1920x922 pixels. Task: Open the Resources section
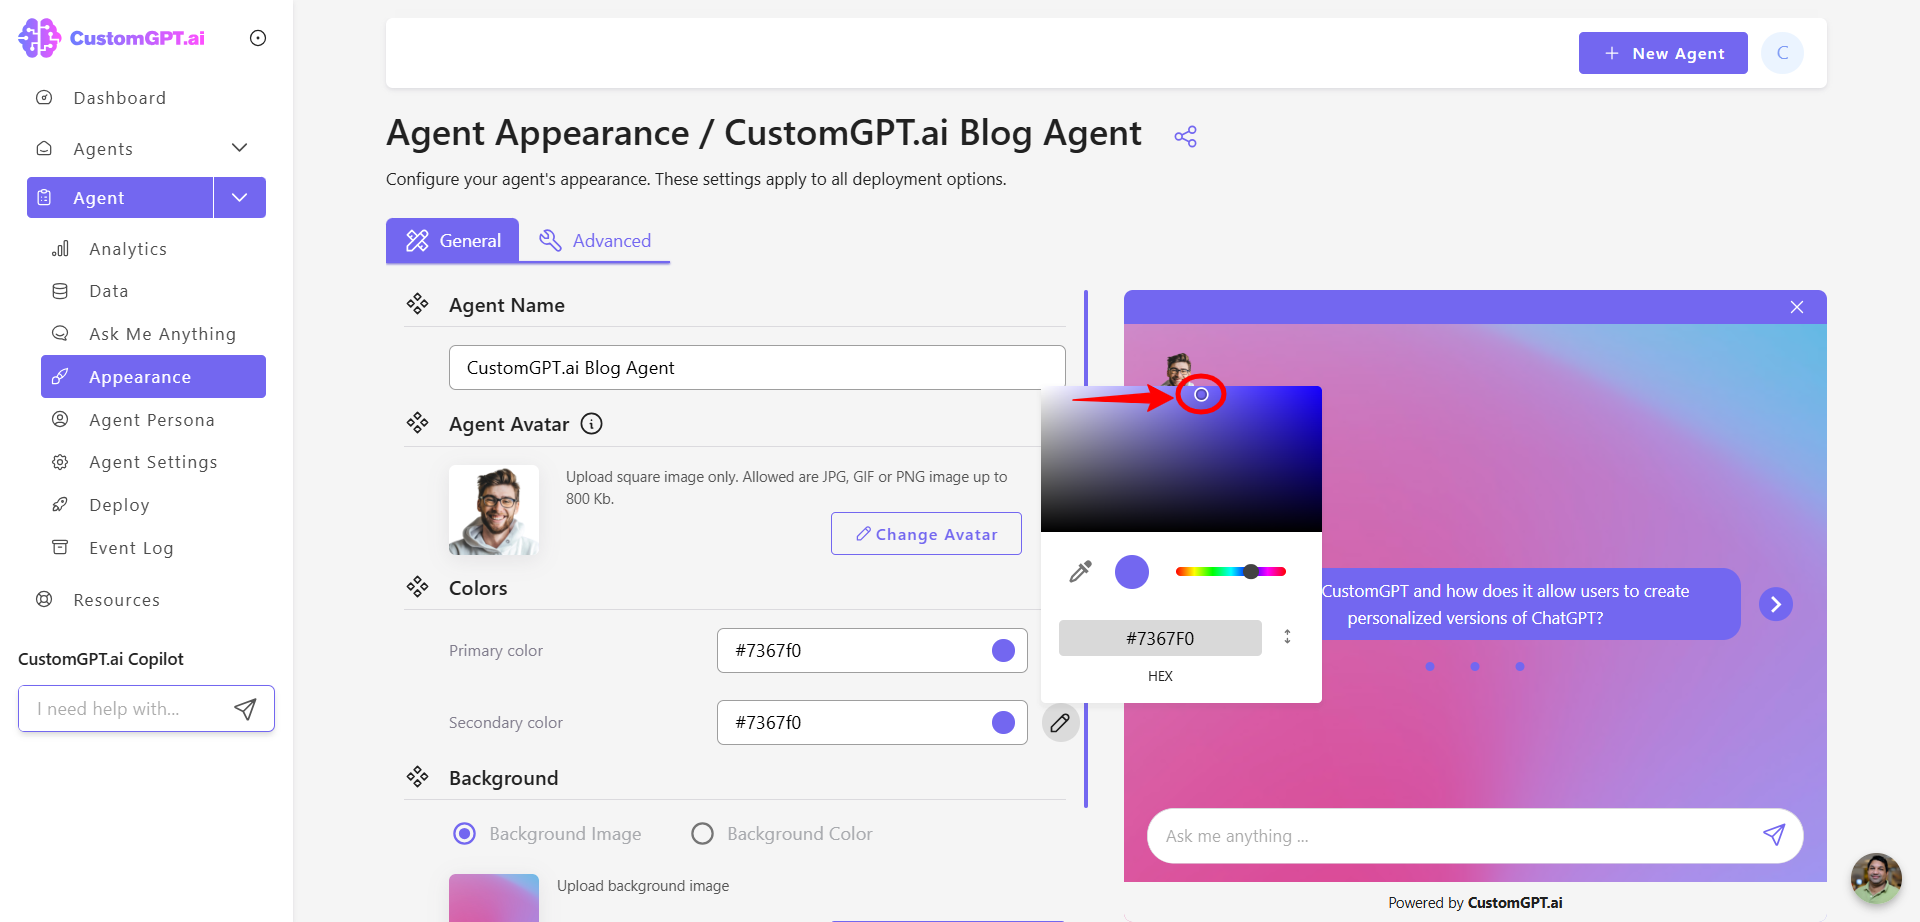click(116, 600)
